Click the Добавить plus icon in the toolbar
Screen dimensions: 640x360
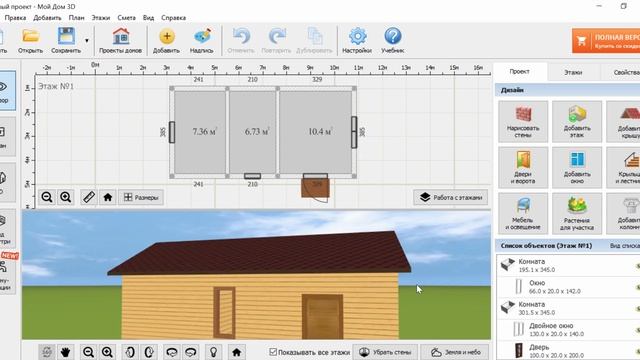[x=166, y=40]
